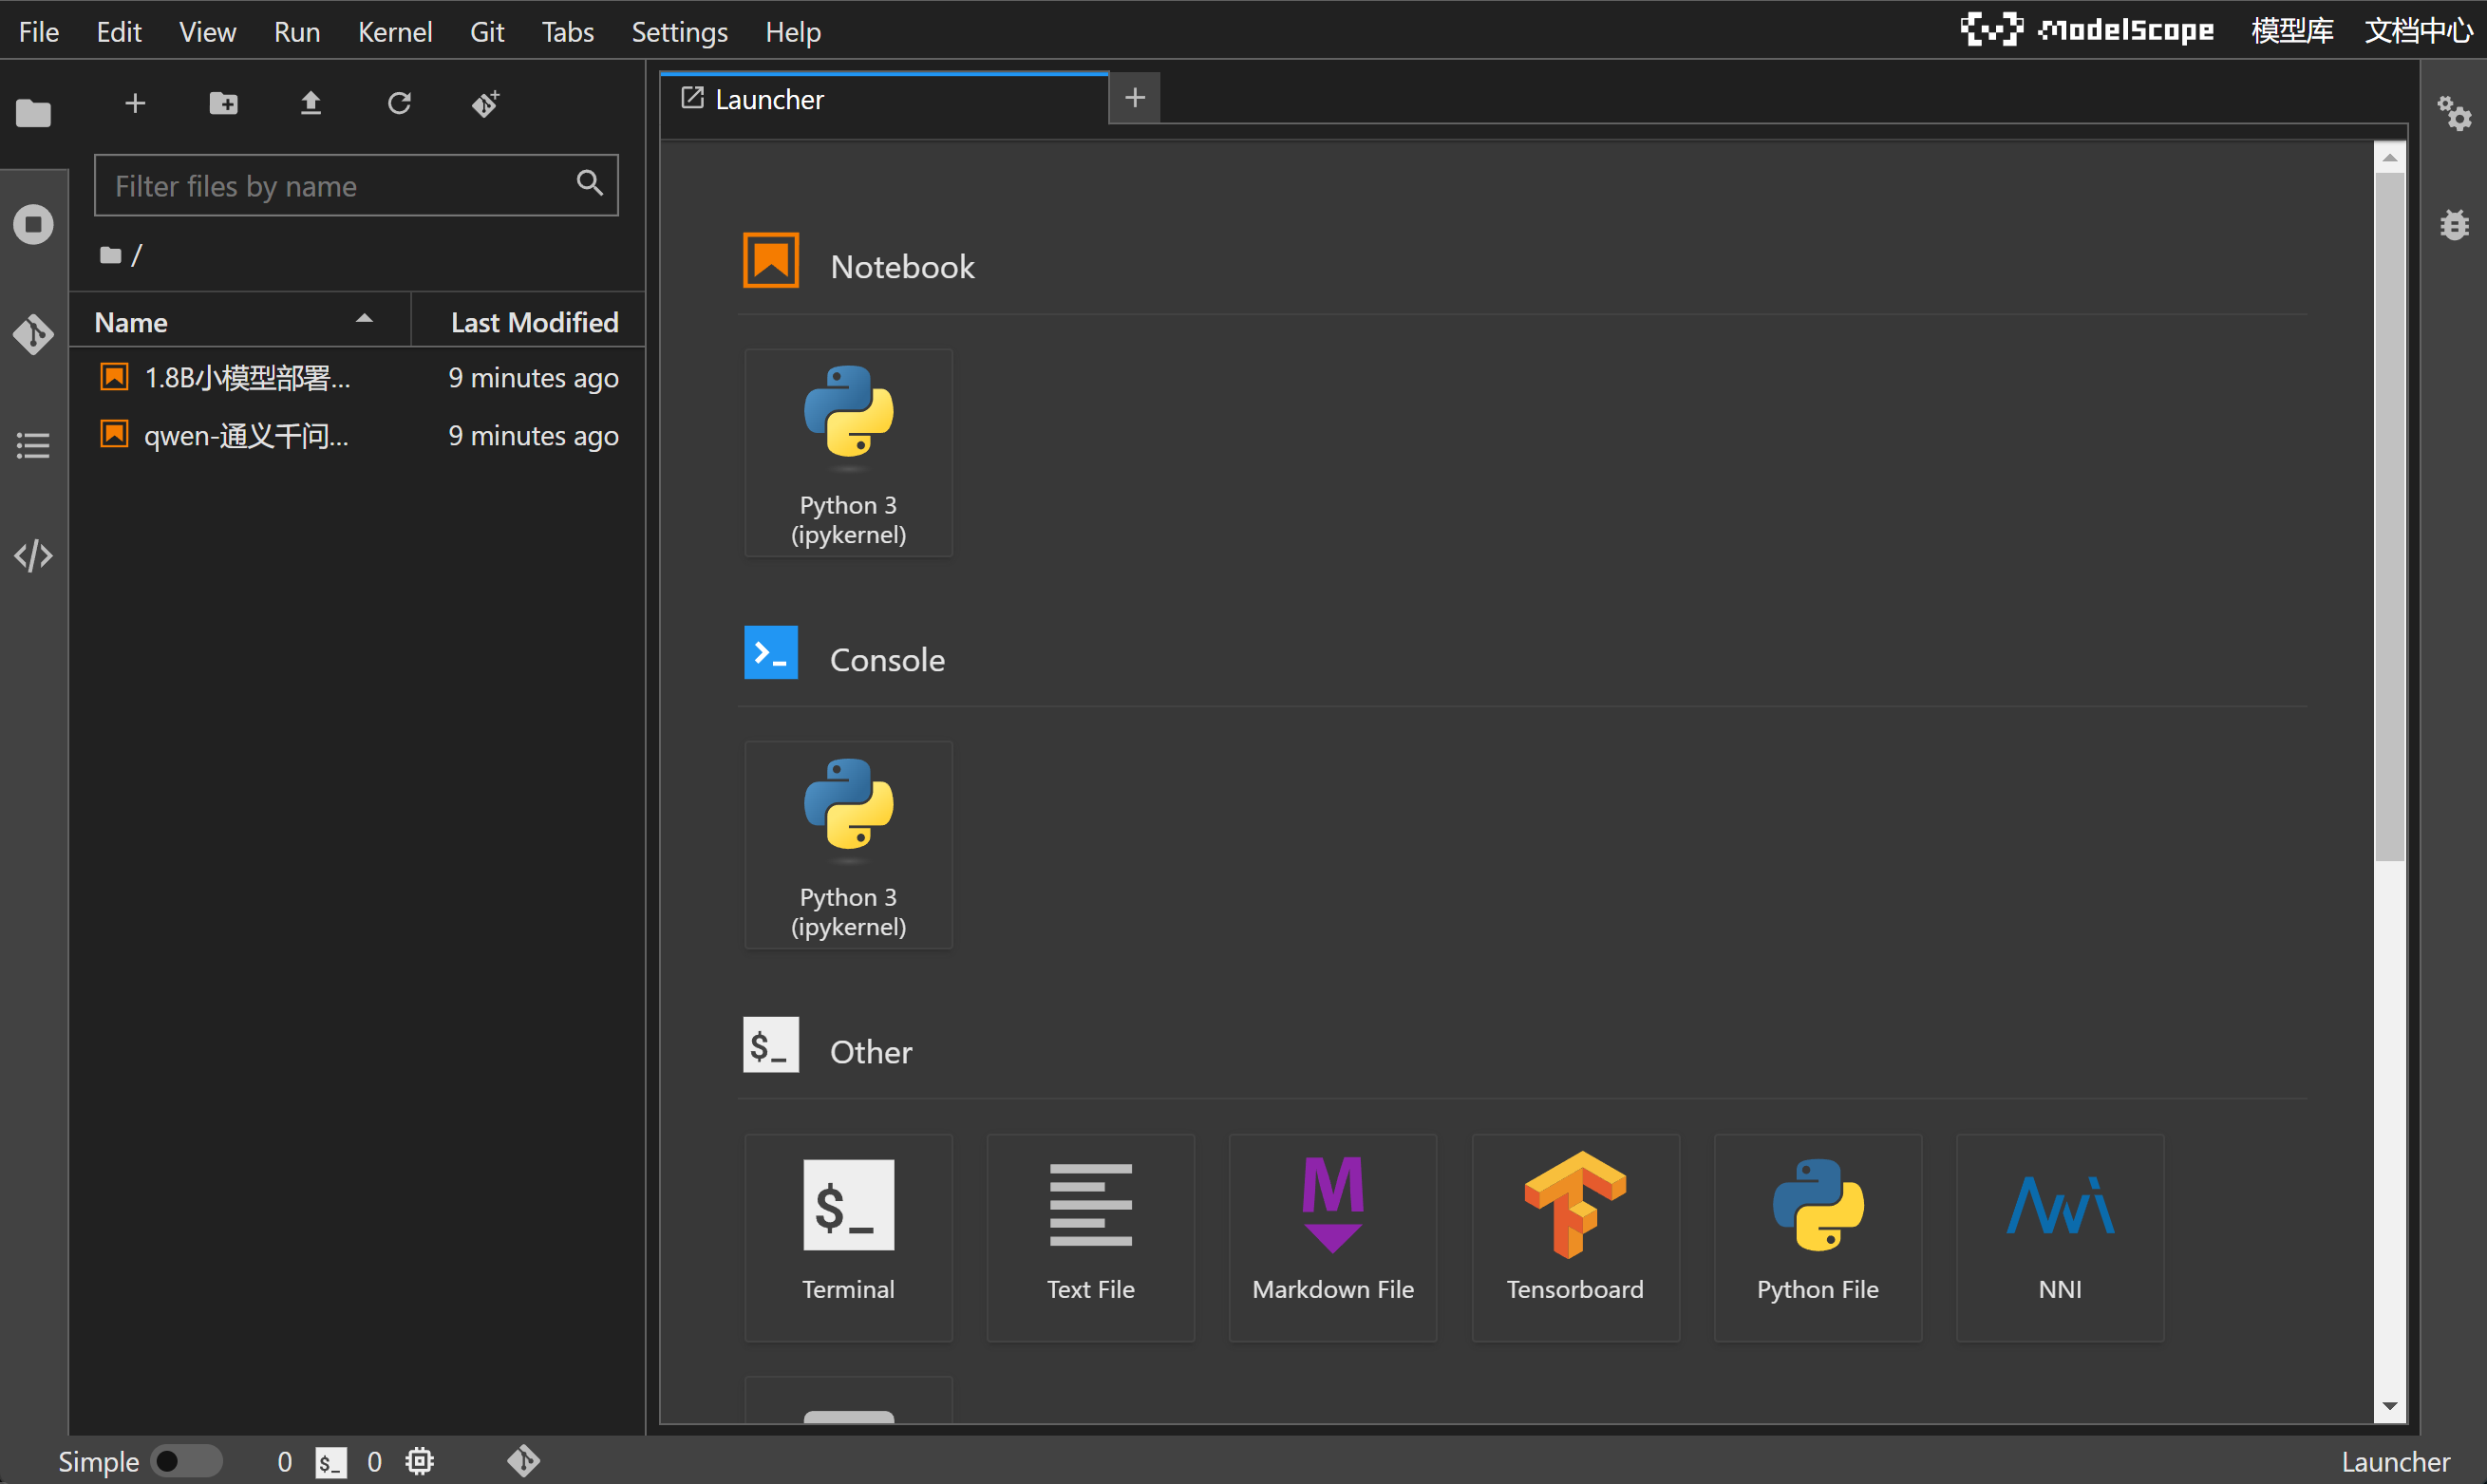Open Running Terminals and Kernels panel
2487x1484 pixels.
pos(33,224)
